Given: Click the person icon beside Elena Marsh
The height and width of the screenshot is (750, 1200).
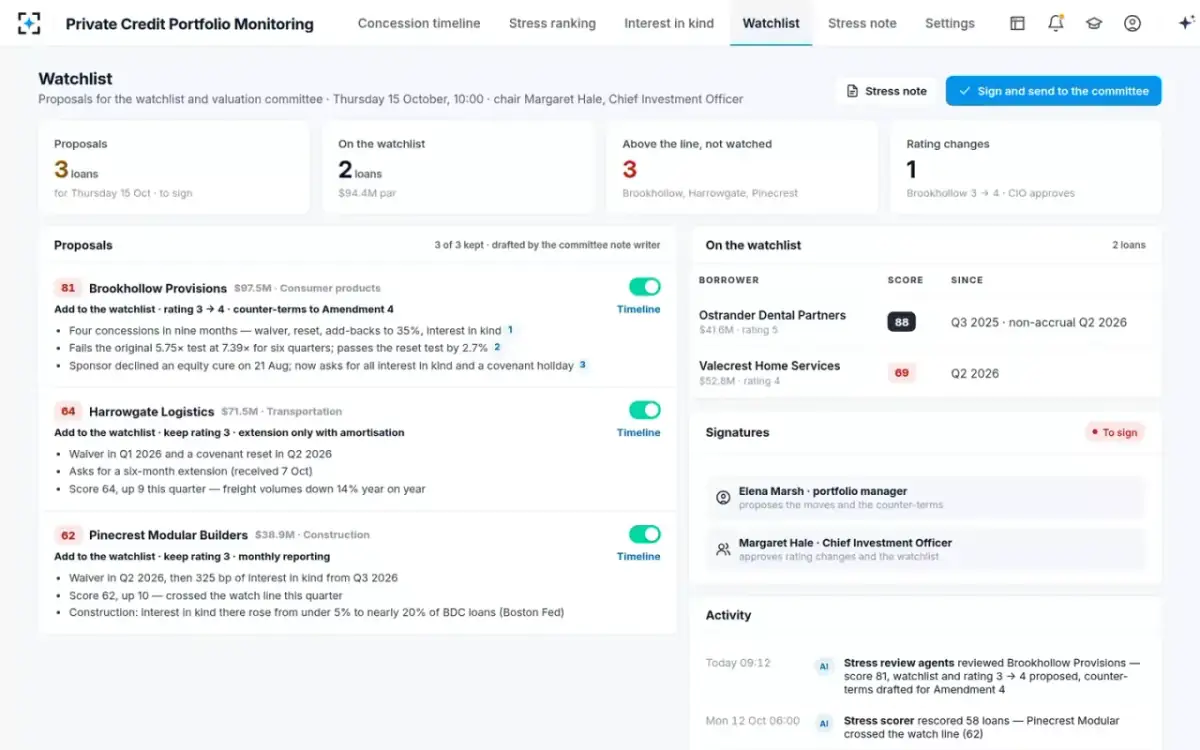Looking at the screenshot, I should pos(723,497).
